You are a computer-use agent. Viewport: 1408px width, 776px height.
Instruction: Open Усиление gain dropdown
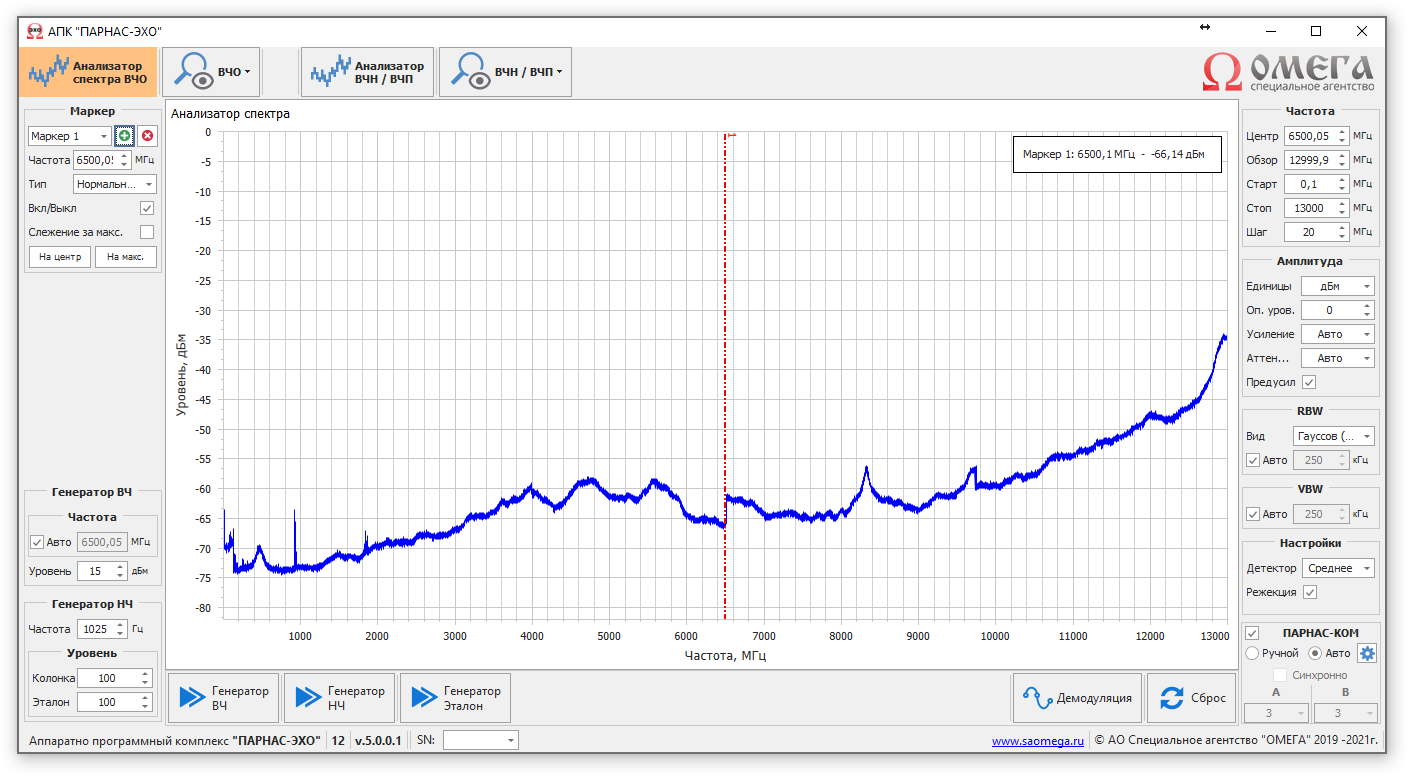pyautogui.click(x=1338, y=334)
